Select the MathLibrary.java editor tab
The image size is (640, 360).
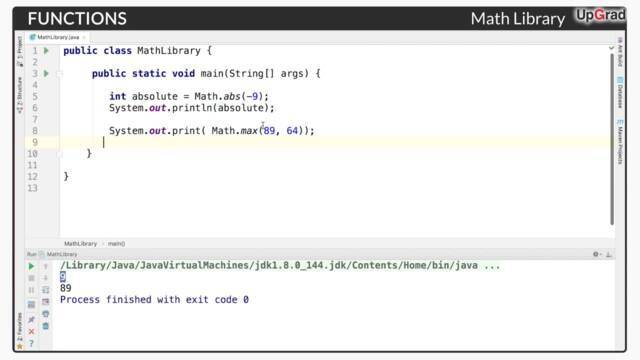pos(58,37)
